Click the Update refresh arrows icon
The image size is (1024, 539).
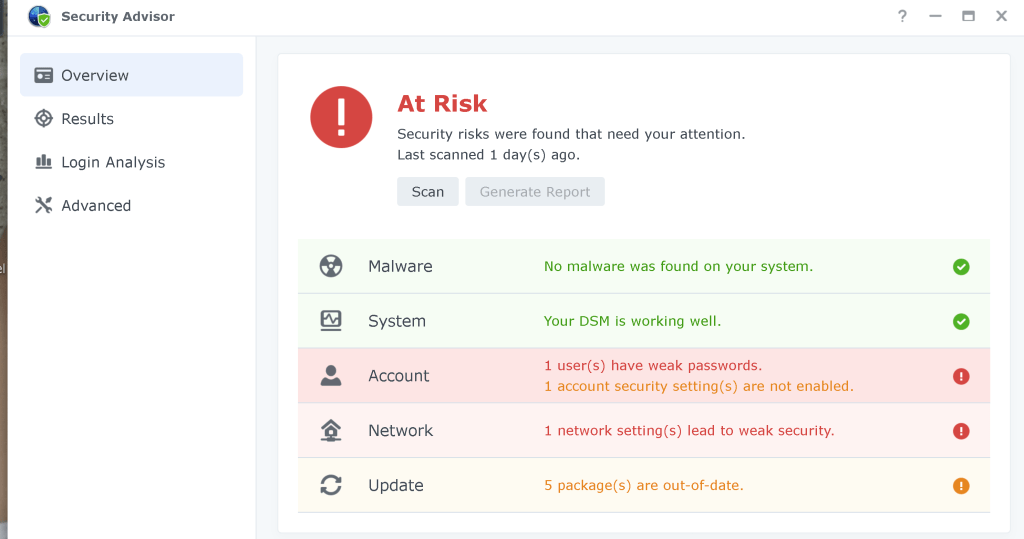tap(331, 485)
